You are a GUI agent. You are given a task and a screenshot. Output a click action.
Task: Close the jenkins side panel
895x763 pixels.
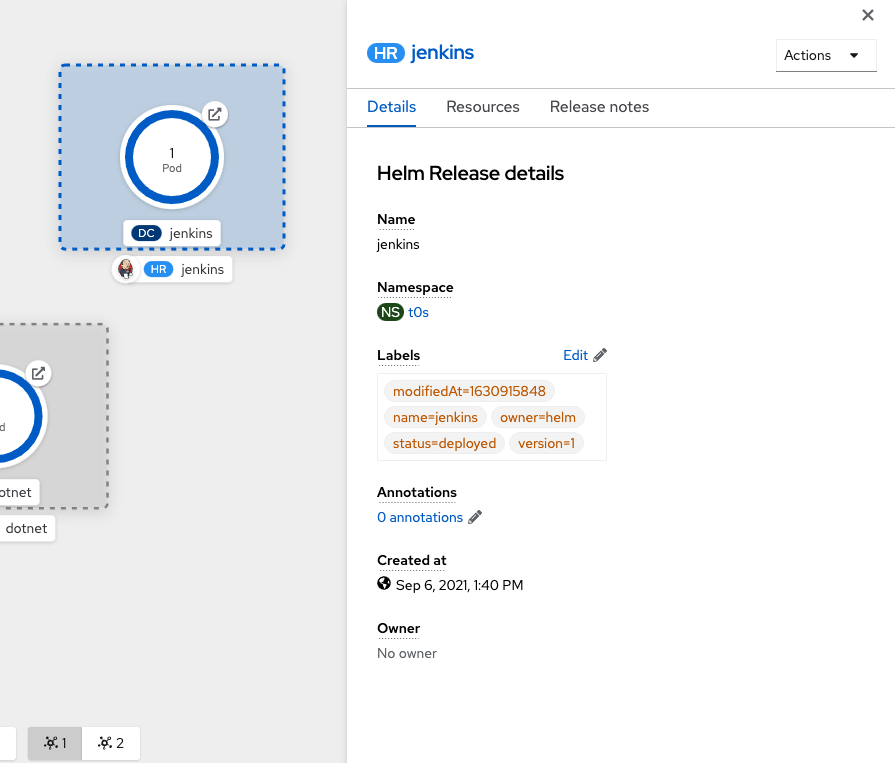point(868,15)
